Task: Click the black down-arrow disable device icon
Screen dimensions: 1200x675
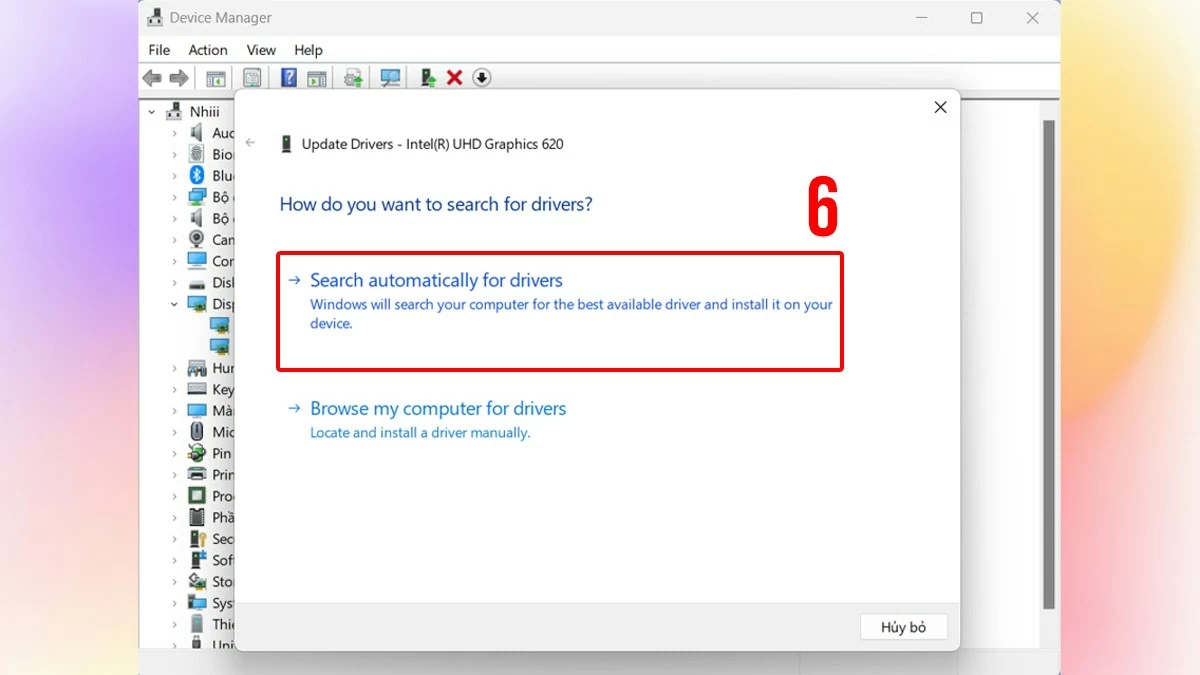Action: coord(481,78)
